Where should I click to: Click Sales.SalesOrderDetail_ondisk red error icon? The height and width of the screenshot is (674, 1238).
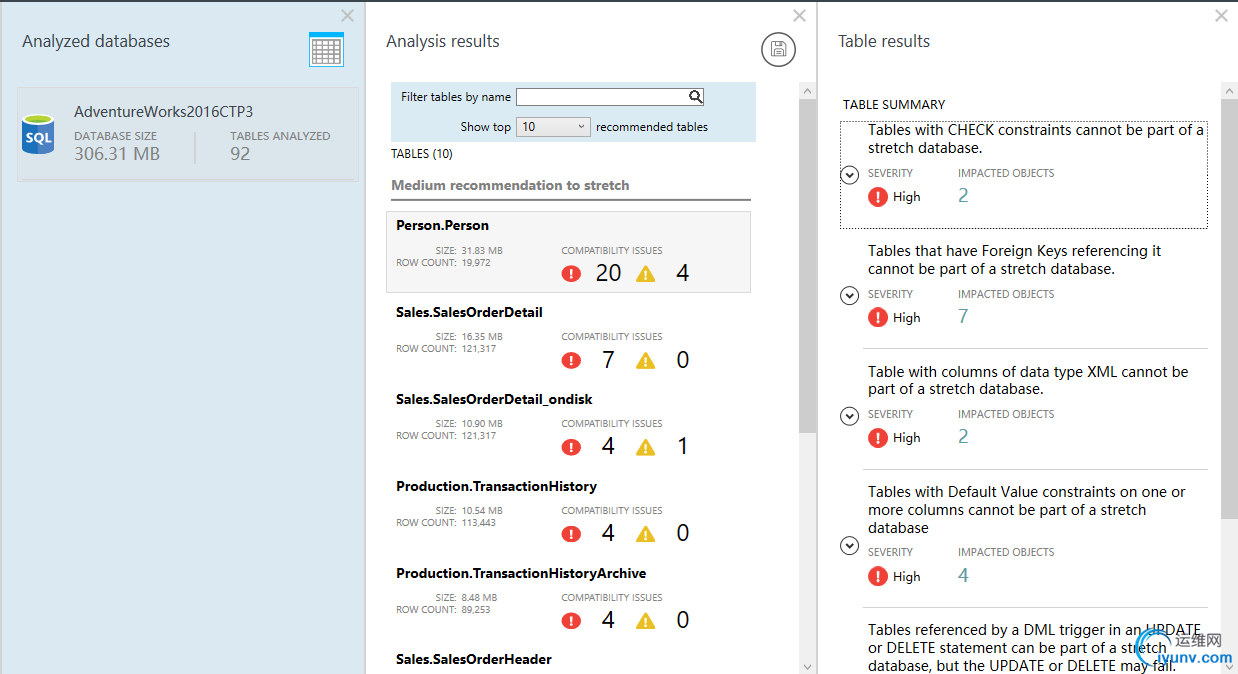tap(571, 447)
